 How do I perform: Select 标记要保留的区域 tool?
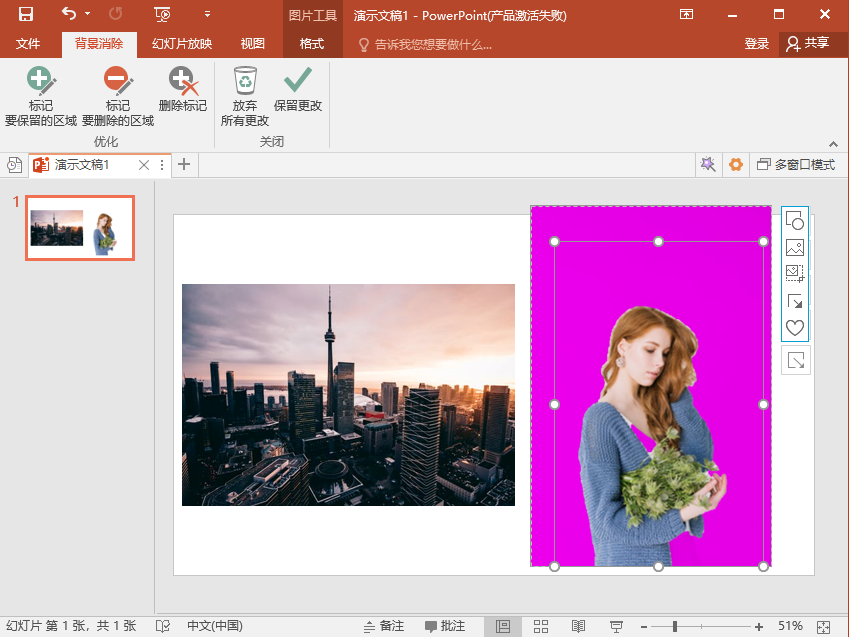pyautogui.click(x=41, y=96)
